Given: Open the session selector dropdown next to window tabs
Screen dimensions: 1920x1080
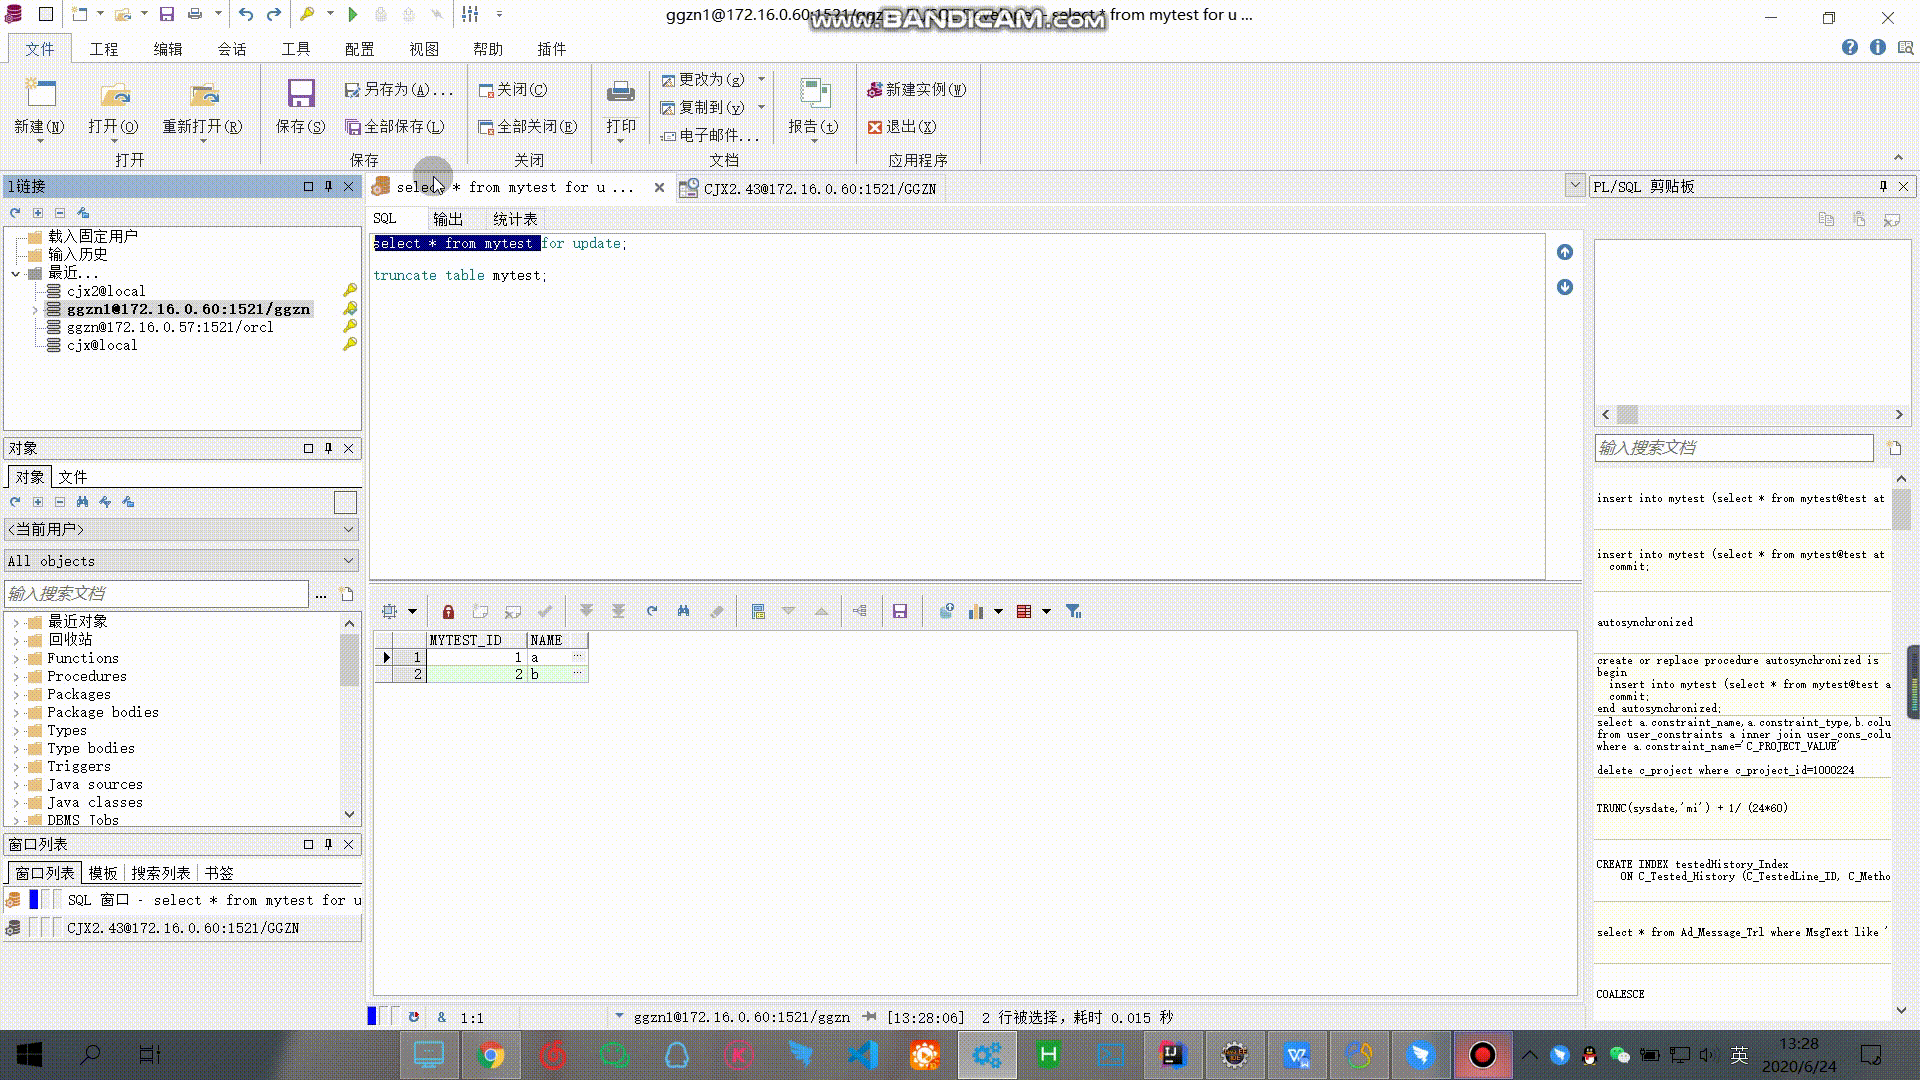Looking at the screenshot, I should 1574,185.
